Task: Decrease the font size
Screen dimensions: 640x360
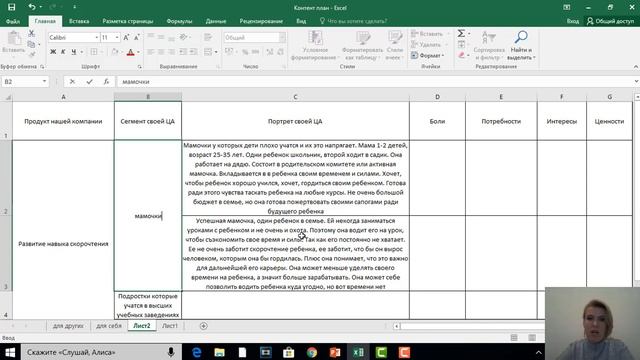Action: (x=137, y=38)
